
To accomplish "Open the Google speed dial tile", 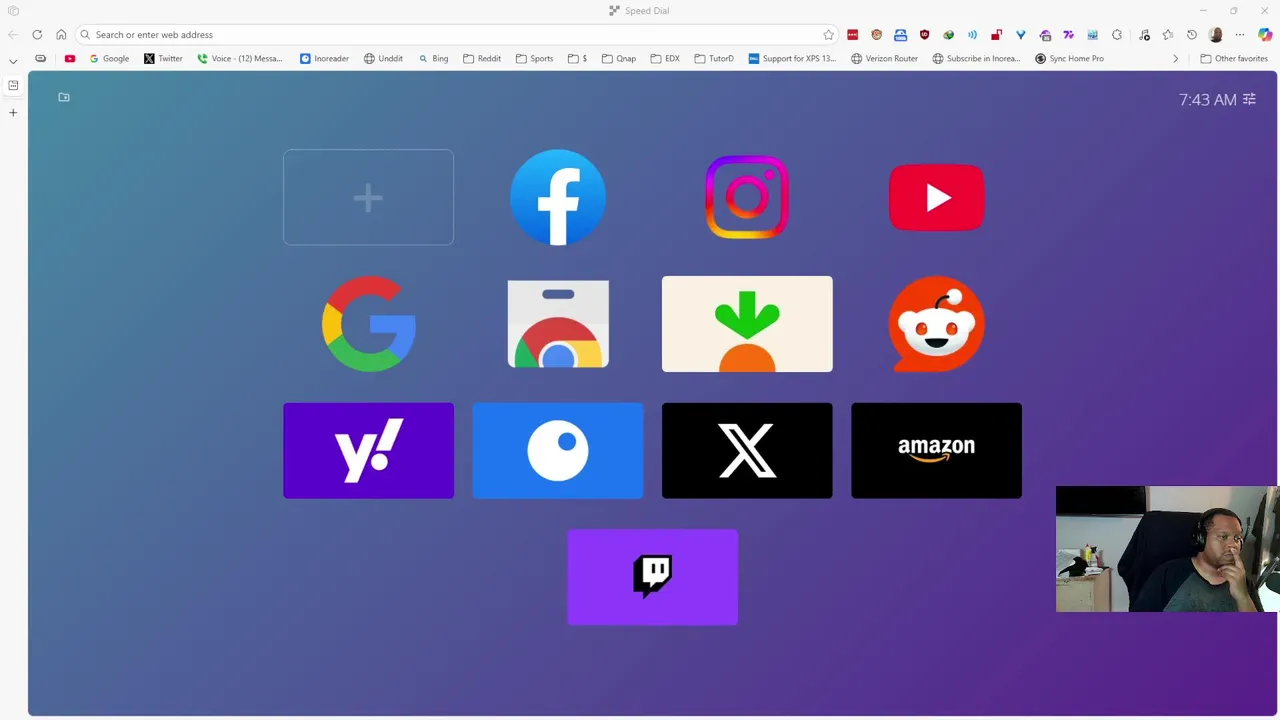I will point(368,324).
